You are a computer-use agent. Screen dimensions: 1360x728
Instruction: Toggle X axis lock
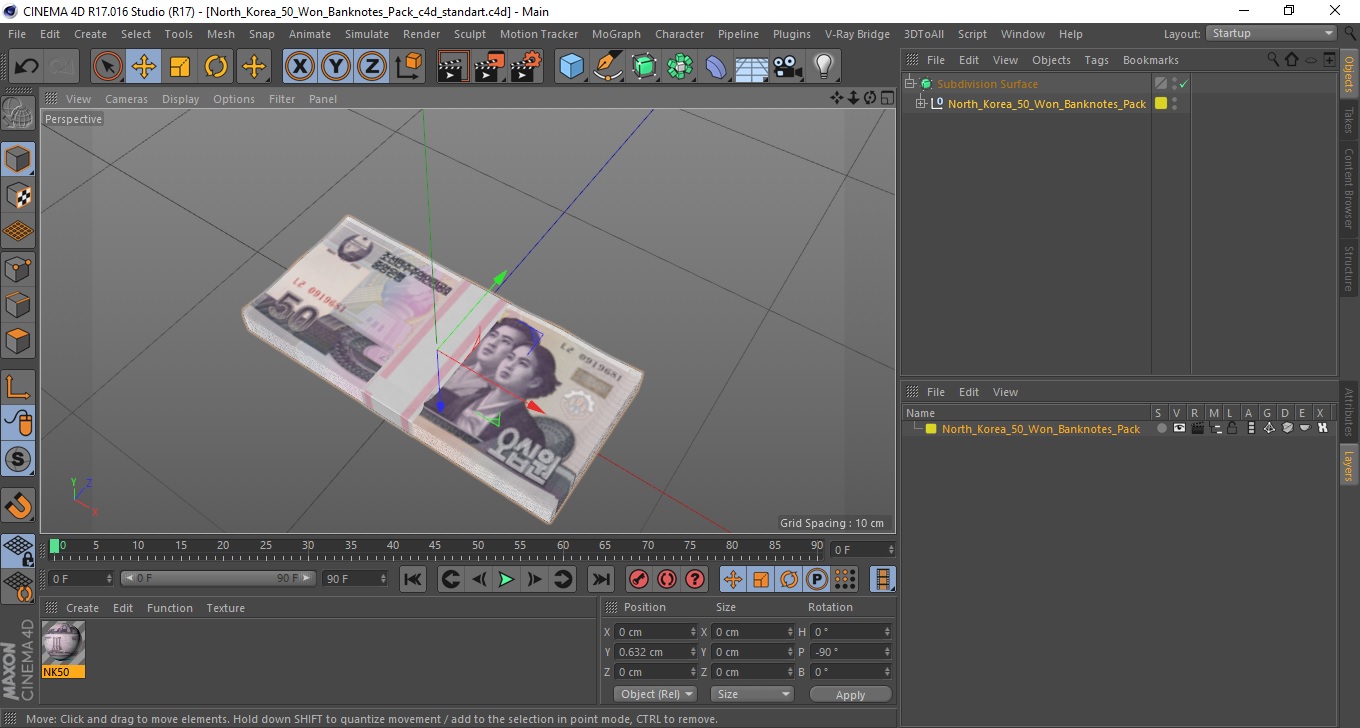pyautogui.click(x=300, y=67)
